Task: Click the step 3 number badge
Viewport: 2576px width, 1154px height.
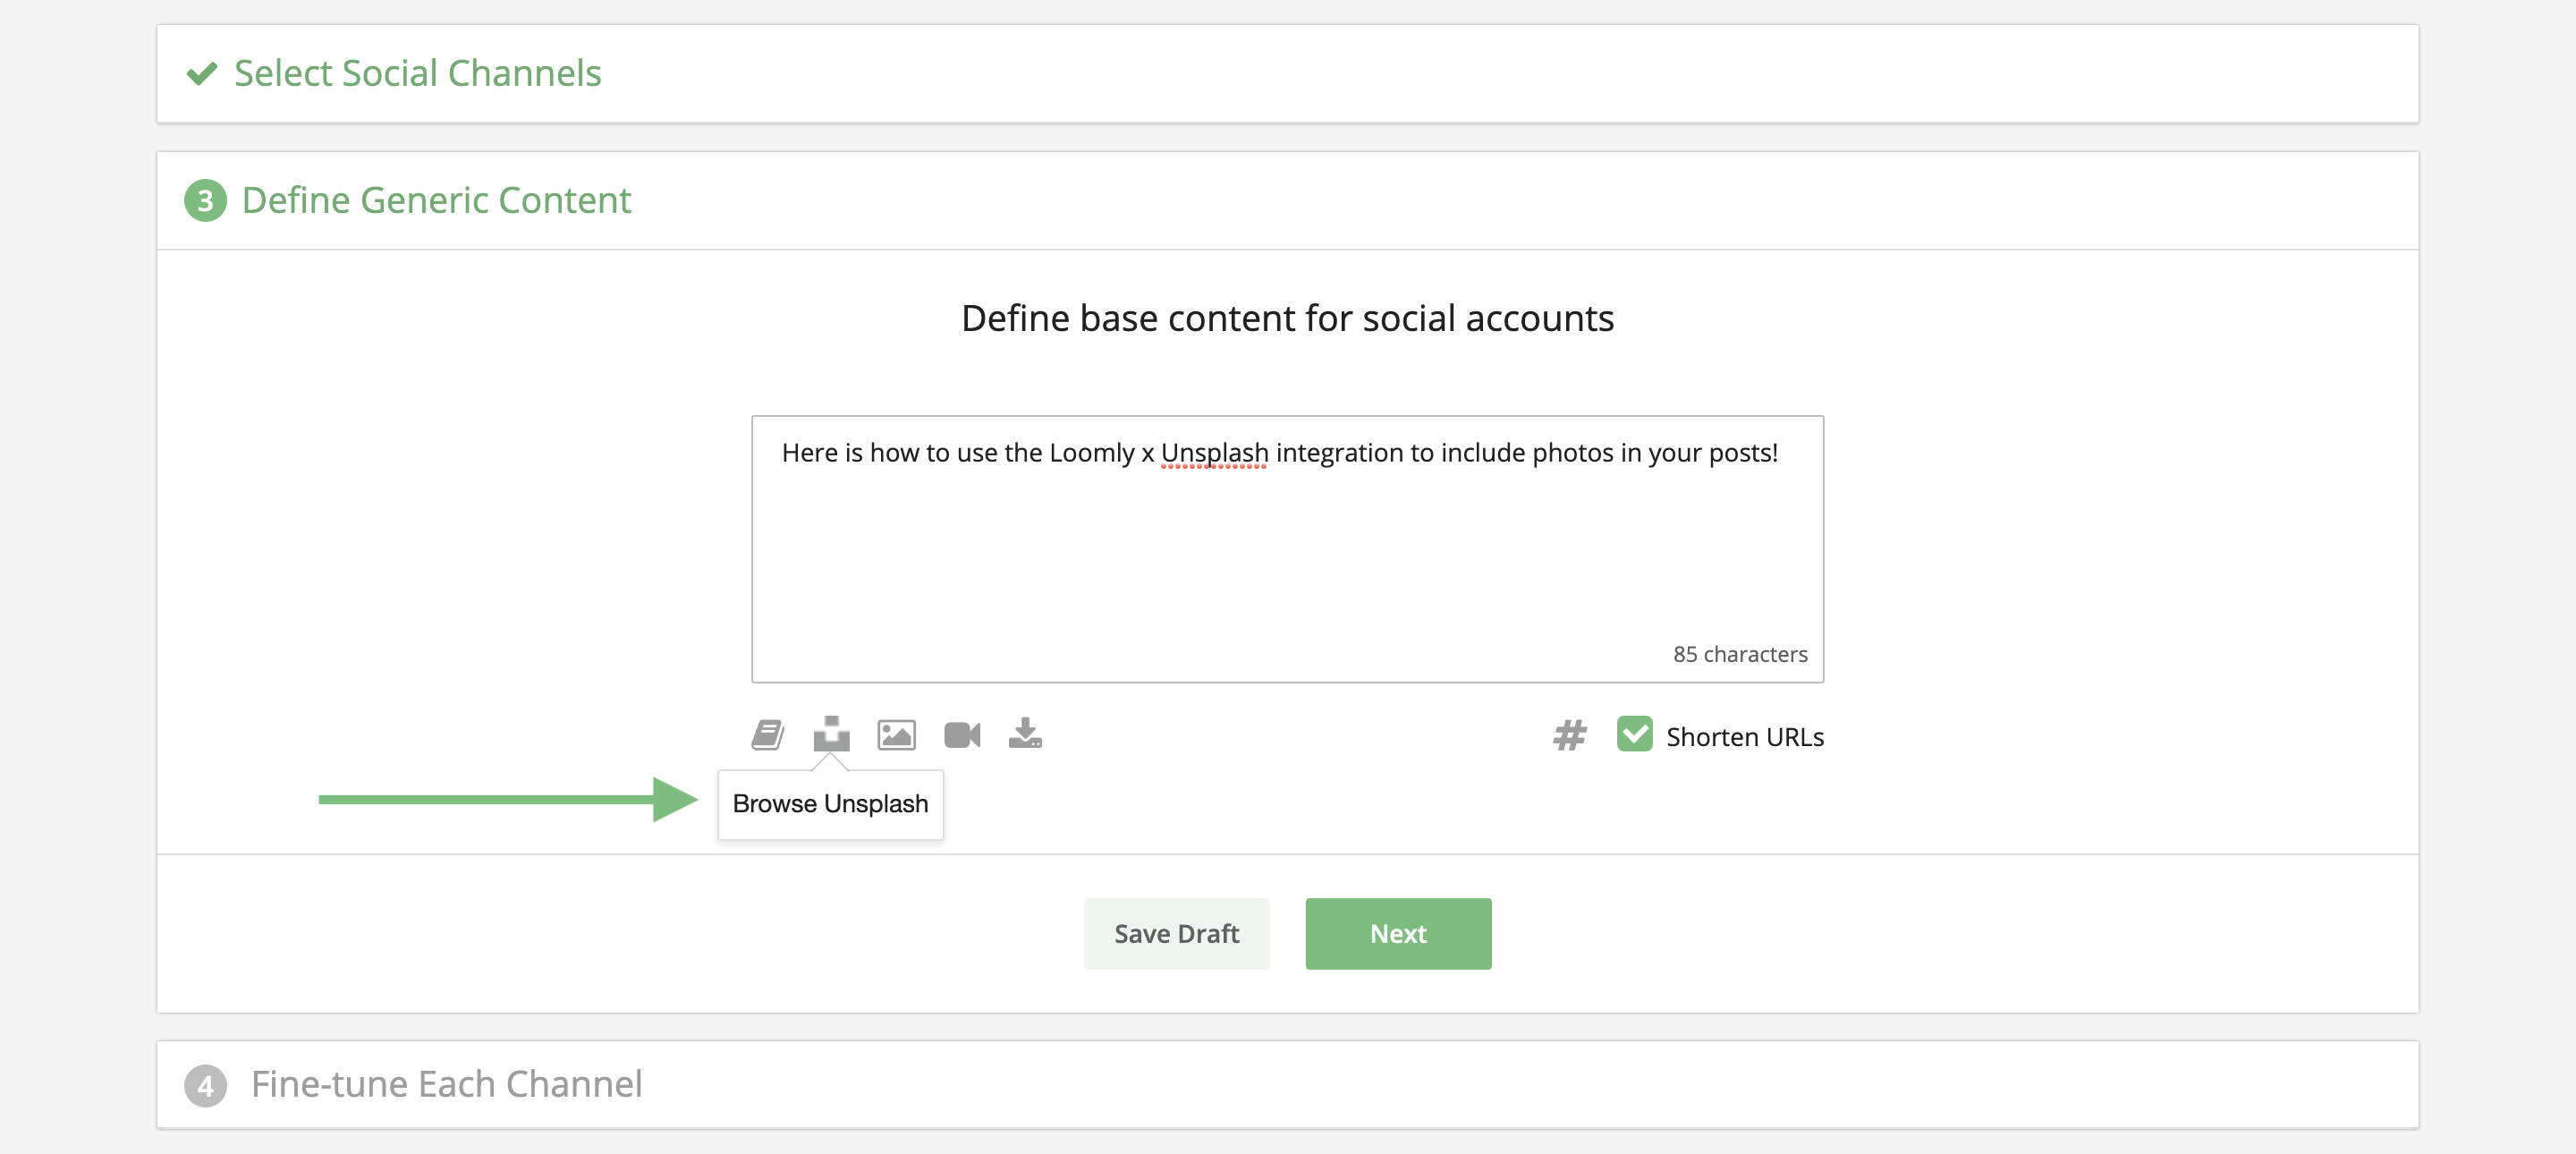Action: click(206, 201)
